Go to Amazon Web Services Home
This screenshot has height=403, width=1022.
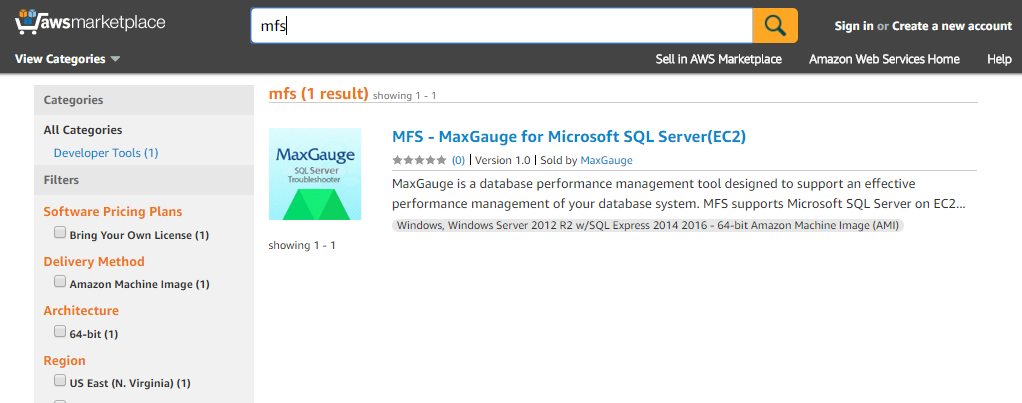click(884, 59)
